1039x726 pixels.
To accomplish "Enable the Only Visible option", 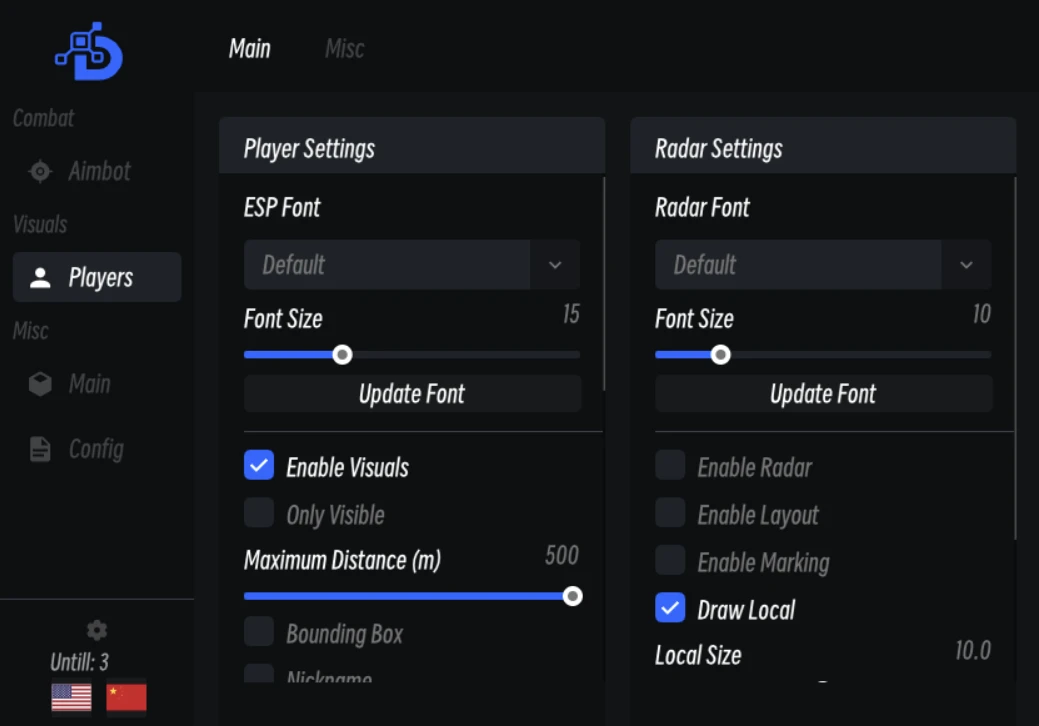I will [x=259, y=513].
